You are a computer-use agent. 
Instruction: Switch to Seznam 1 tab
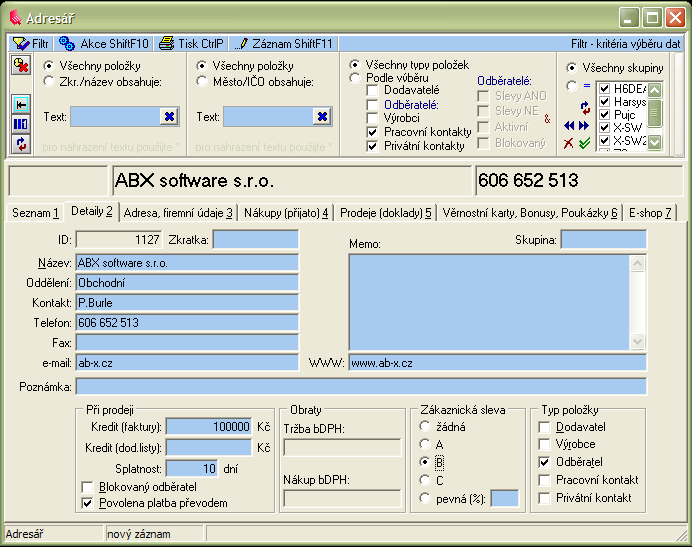(x=35, y=213)
